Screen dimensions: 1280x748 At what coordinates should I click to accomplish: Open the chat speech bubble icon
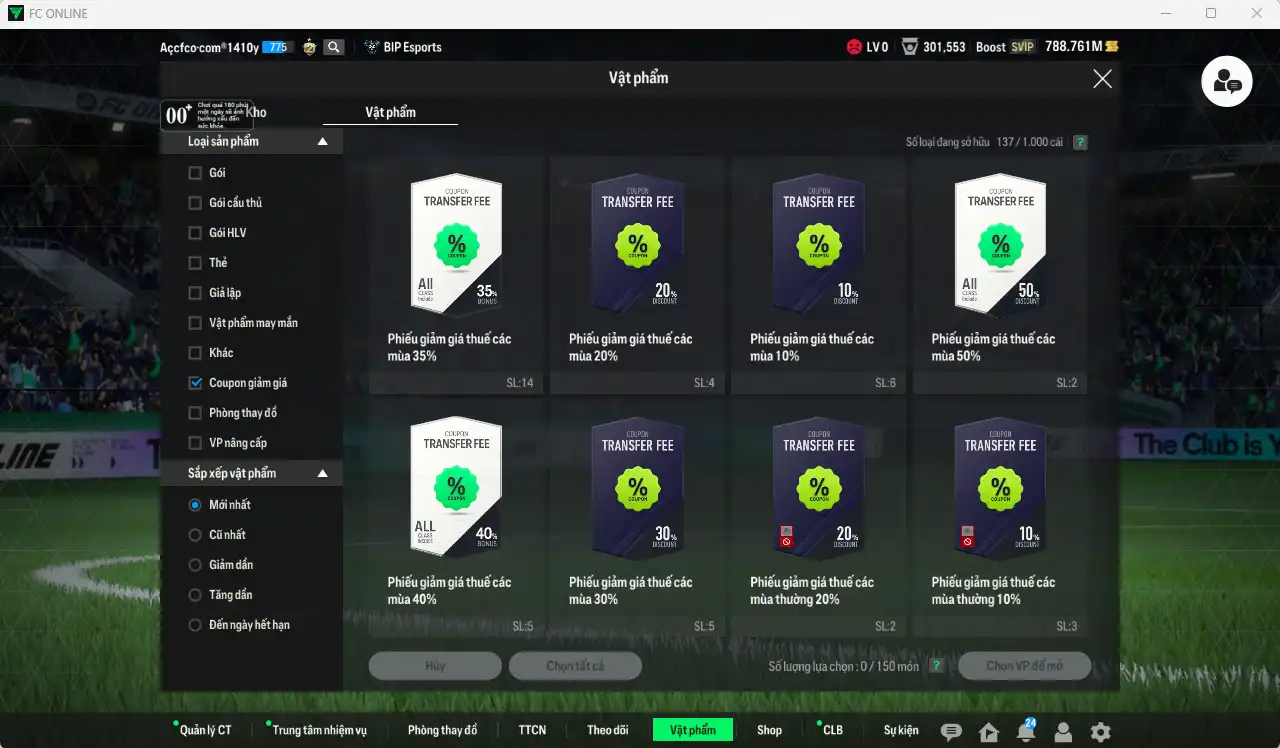[x=951, y=731]
